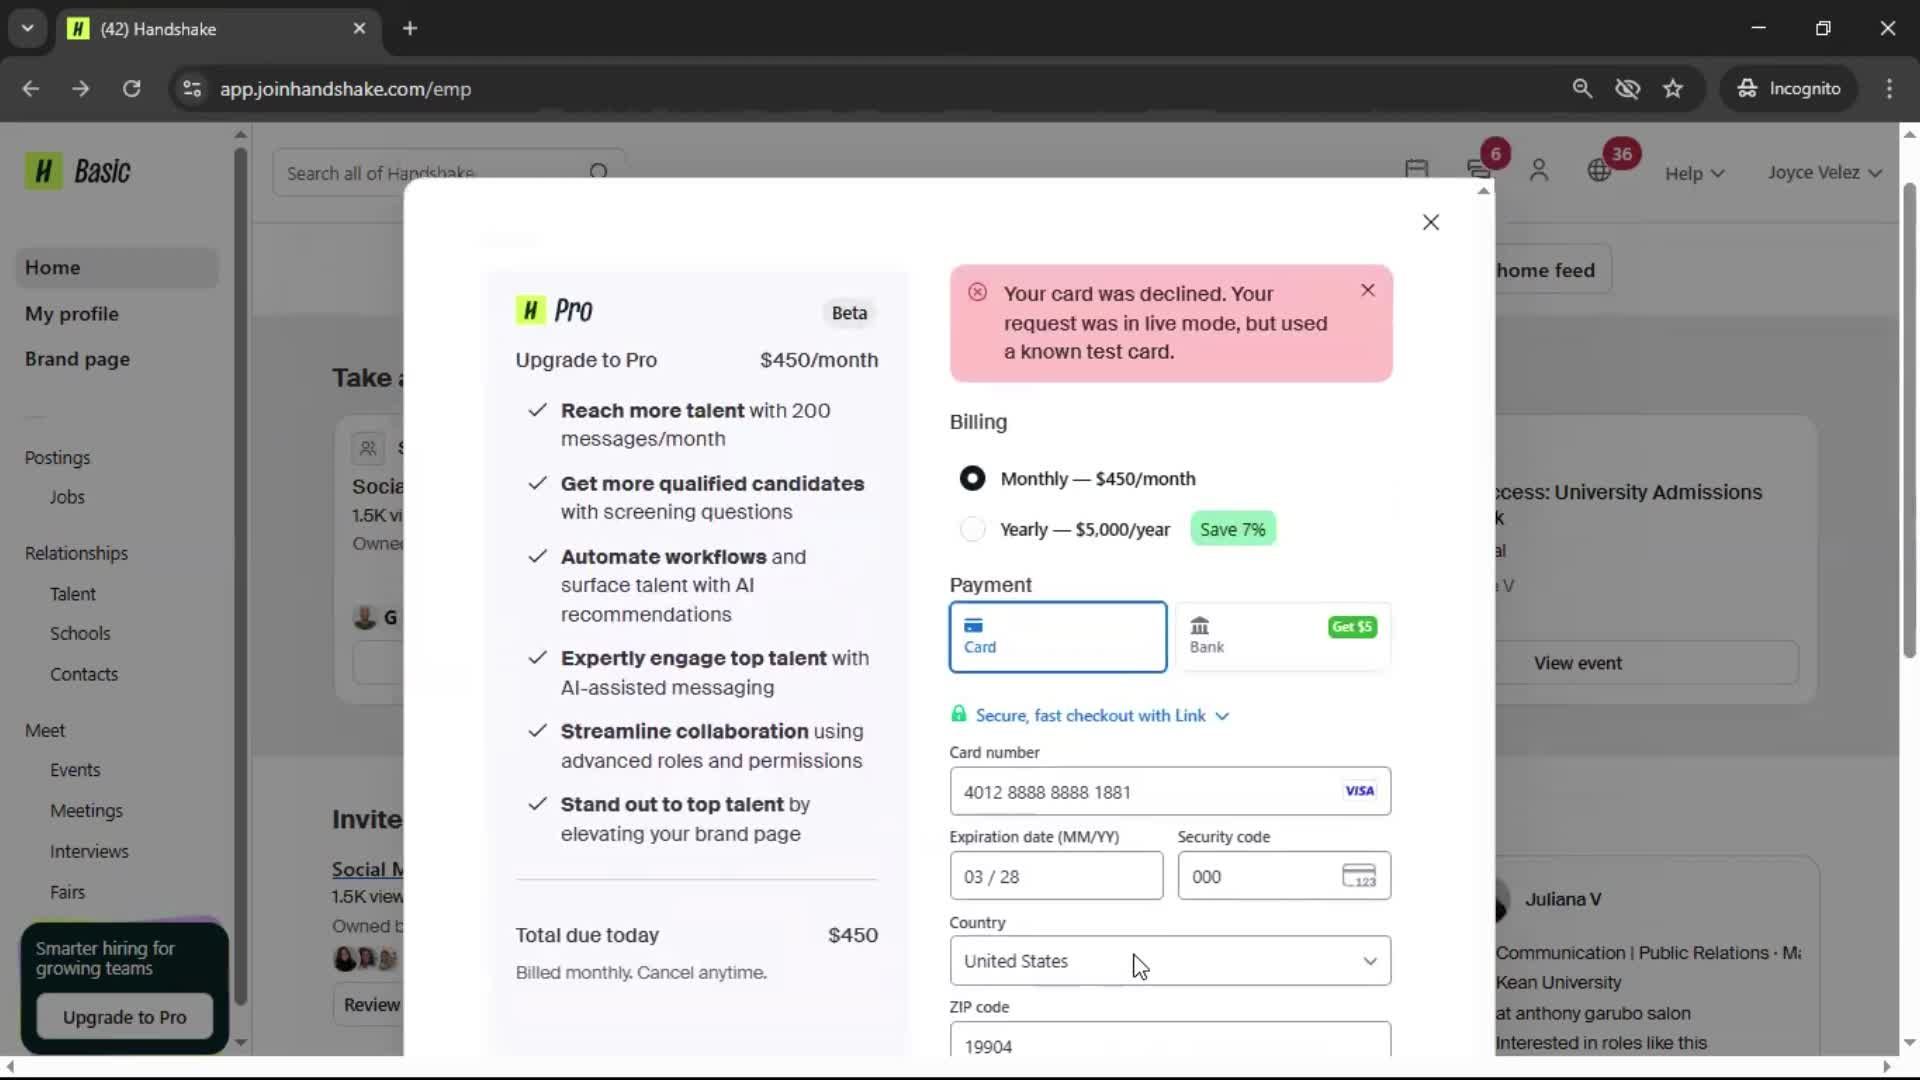Open Brand page in sidebar
Image resolution: width=1920 pixels, height=1080 pixels.
tap(77, 359)
